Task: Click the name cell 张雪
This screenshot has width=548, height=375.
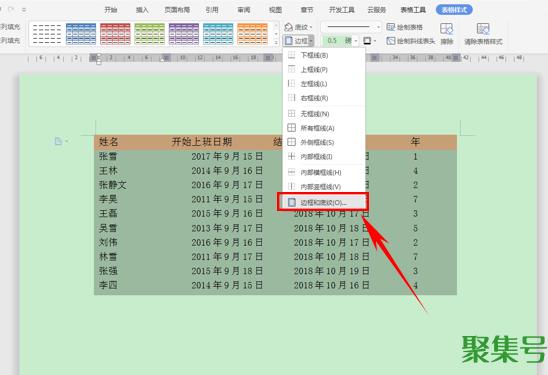Action: coord(108,156)
